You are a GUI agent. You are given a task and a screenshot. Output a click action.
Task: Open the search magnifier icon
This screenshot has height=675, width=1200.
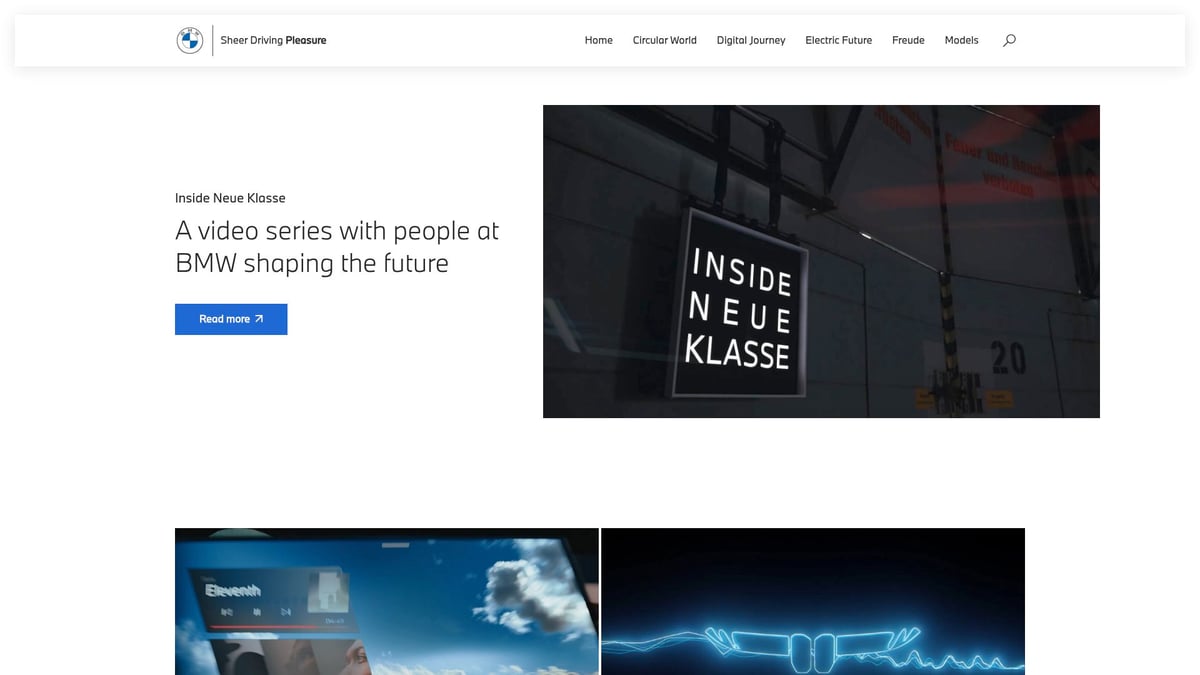pyautogui.click(x=1009, y=40)
